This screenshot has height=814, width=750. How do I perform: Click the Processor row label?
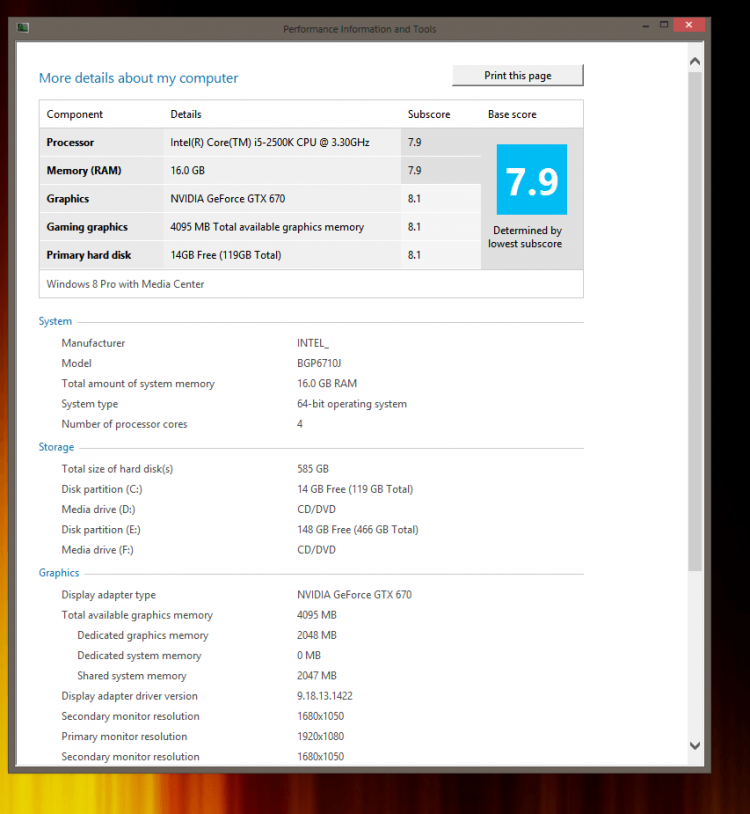pyautogui.click(x=70, y=142)
